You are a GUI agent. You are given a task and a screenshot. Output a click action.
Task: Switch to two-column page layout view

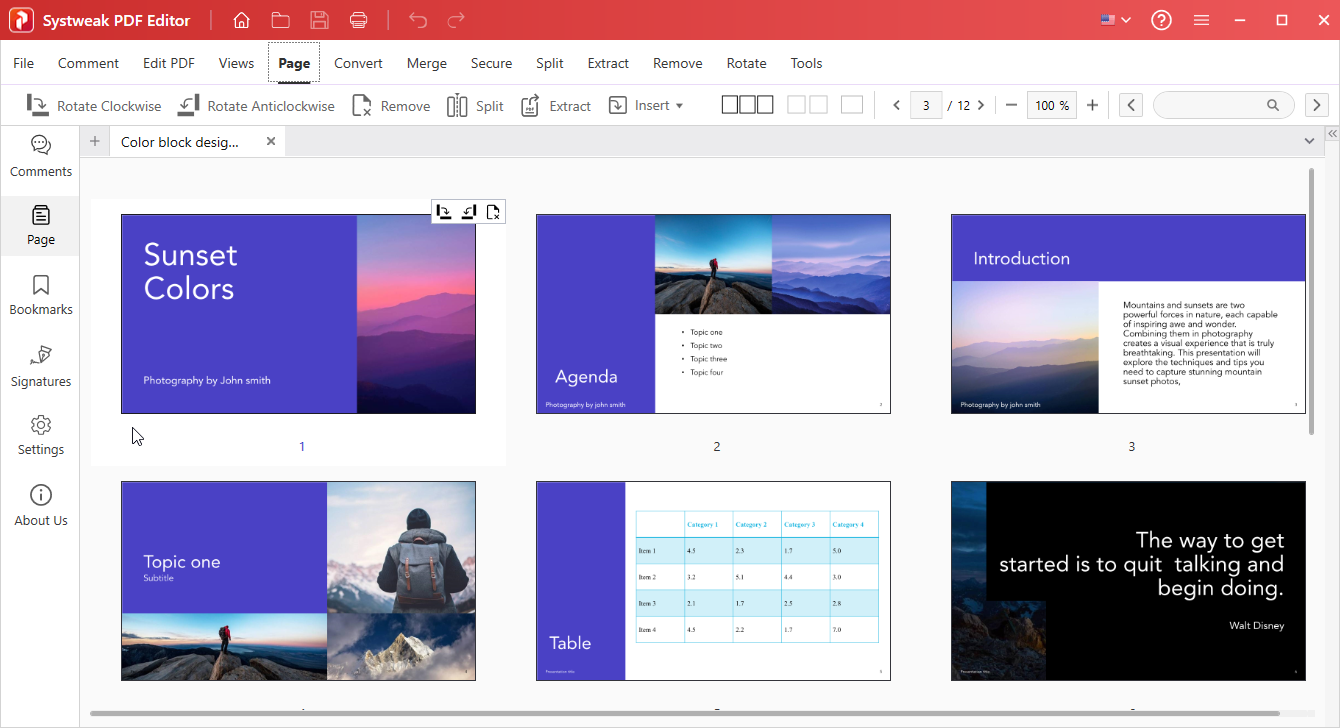click(x=807, y=105)
